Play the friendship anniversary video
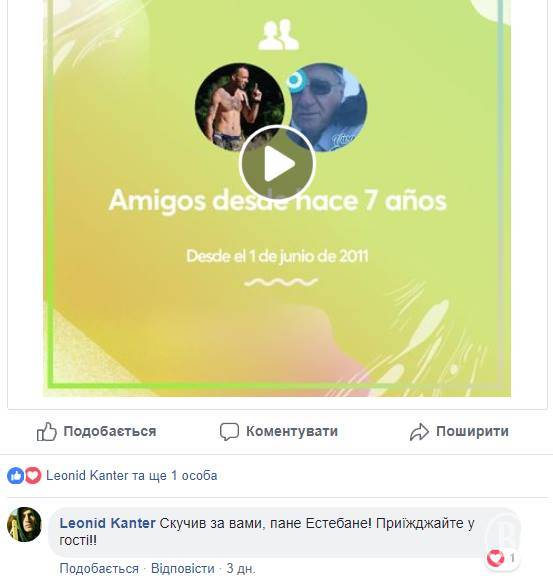 click(277, 163)
